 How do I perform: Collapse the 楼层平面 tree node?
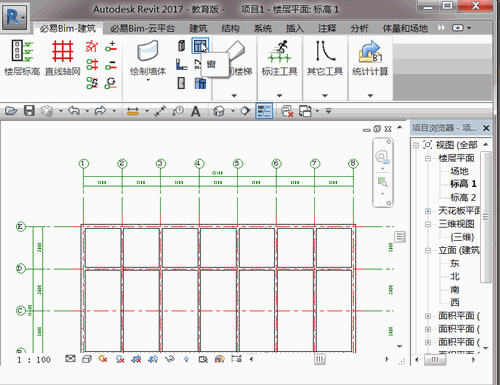point(428,158)
